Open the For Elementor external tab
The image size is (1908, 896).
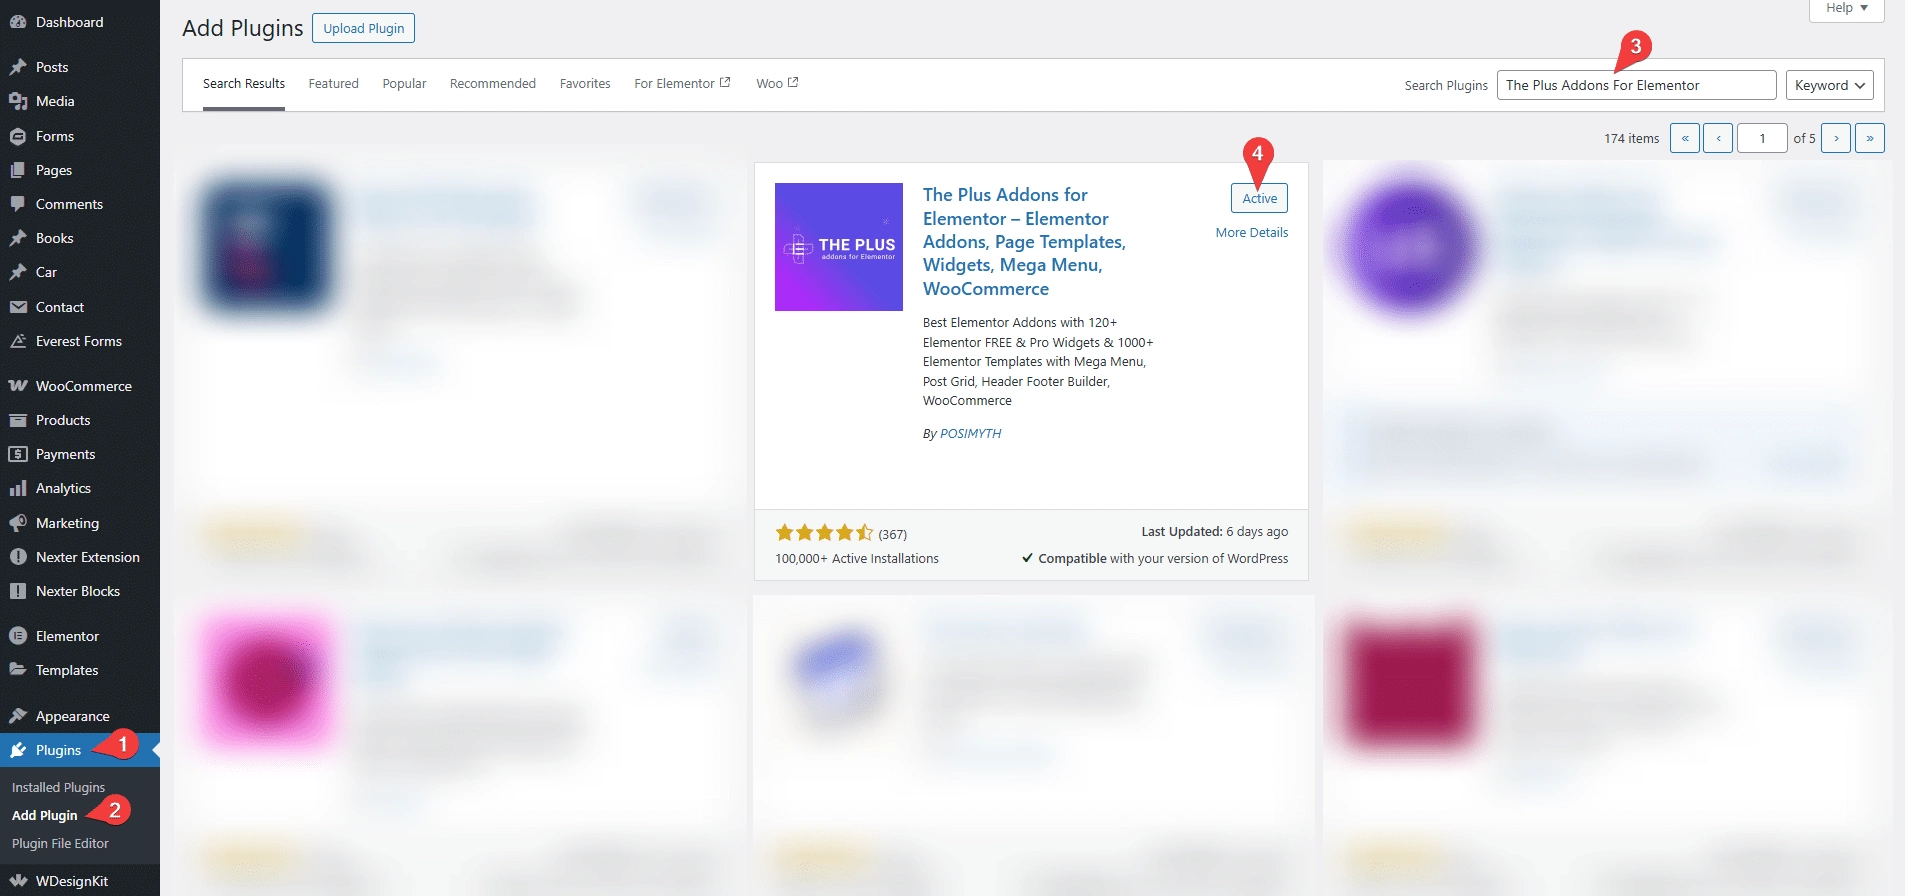(682, 84)
